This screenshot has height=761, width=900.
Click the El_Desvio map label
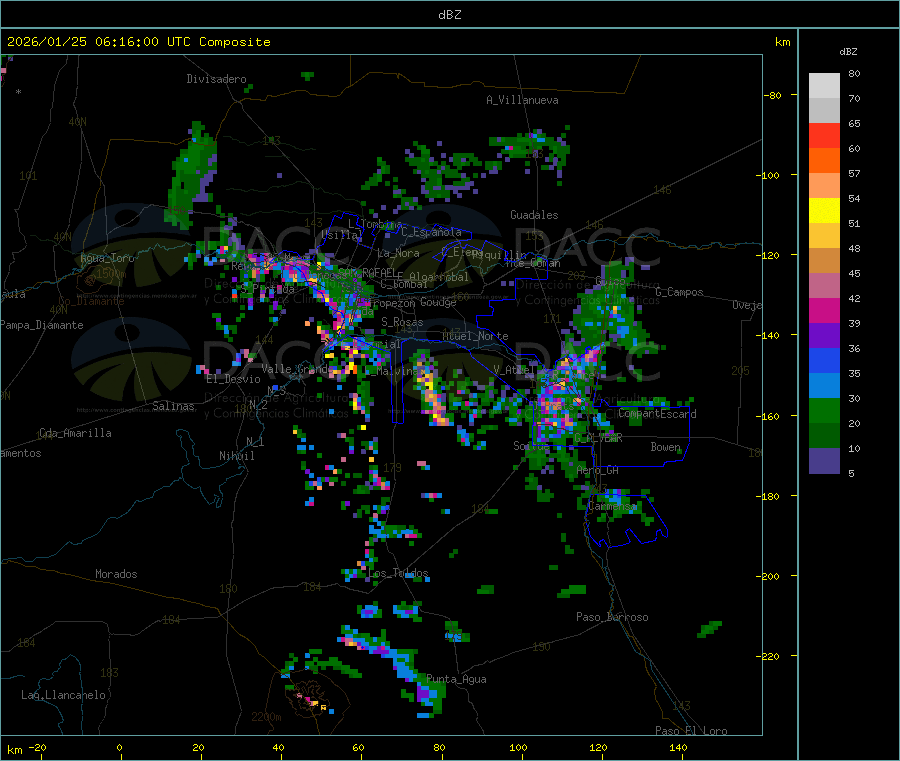pyautogui.click(x=233, y=379)
